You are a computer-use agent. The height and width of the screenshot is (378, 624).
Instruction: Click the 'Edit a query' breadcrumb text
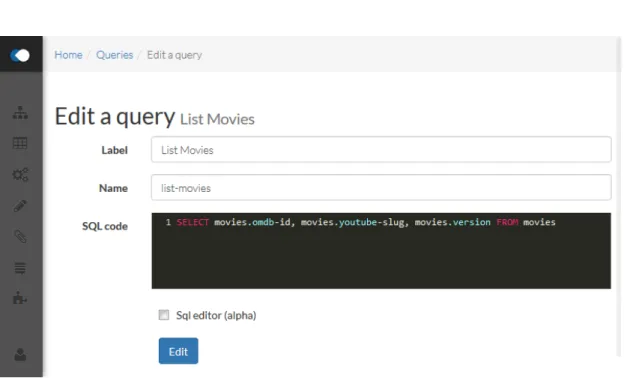pos(174,55)
